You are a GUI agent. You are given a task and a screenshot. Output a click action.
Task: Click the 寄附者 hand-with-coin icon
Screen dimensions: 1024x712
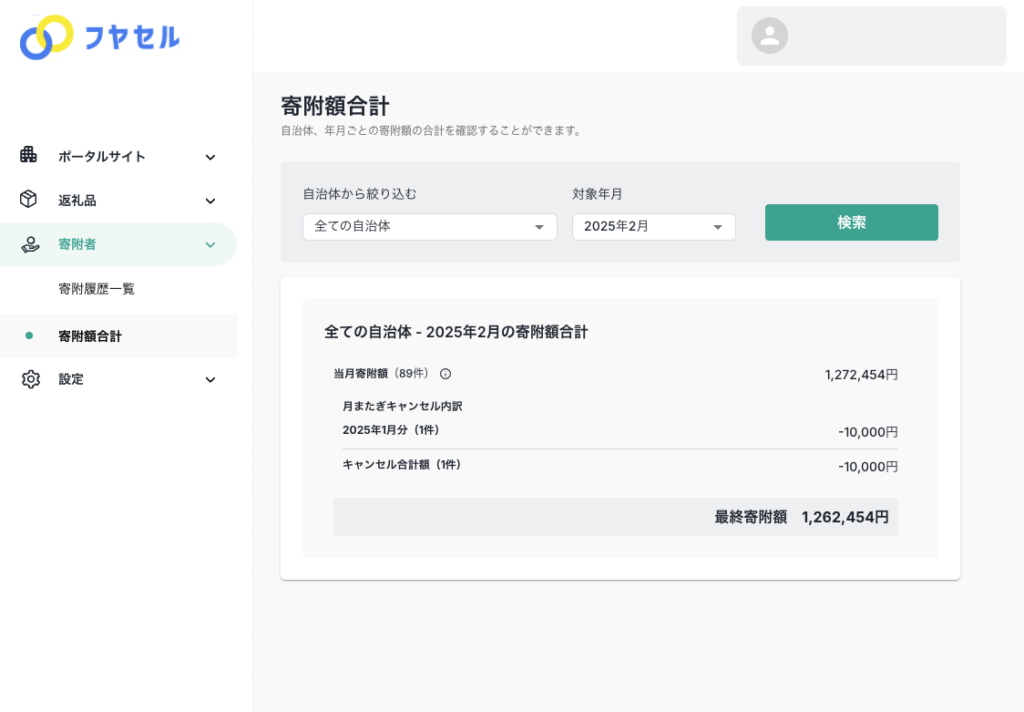pos(29,244)
